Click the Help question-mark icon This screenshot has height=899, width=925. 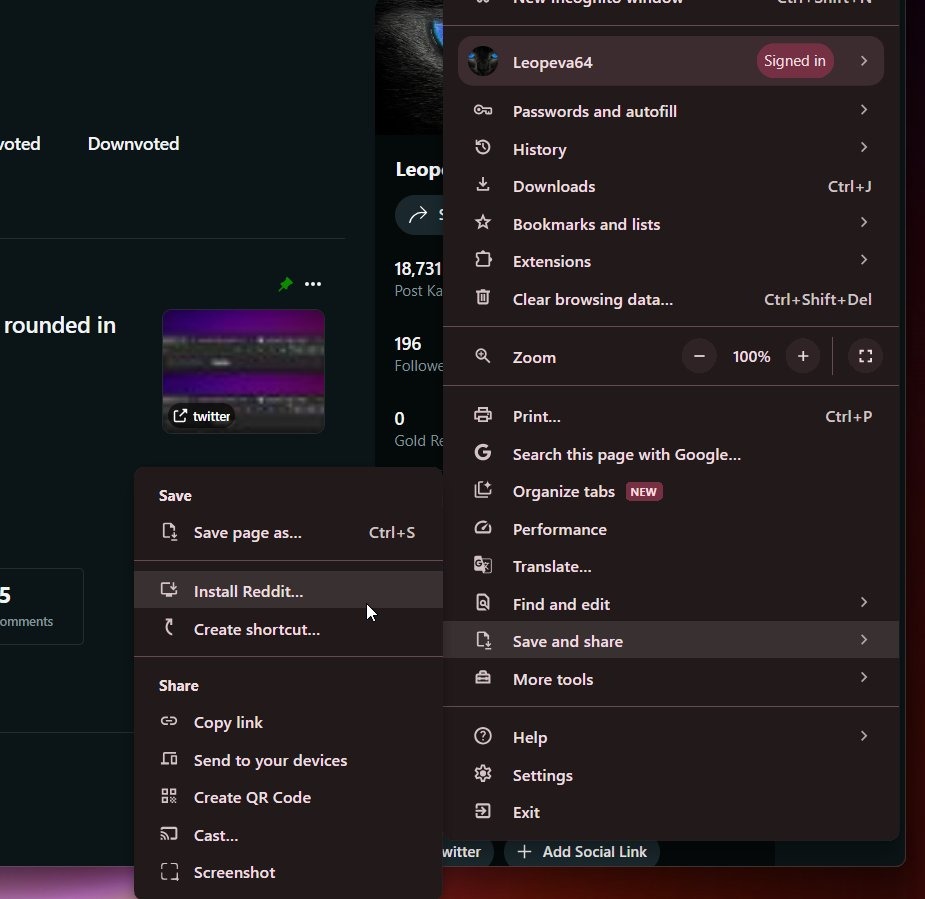[x=483, y=736]
